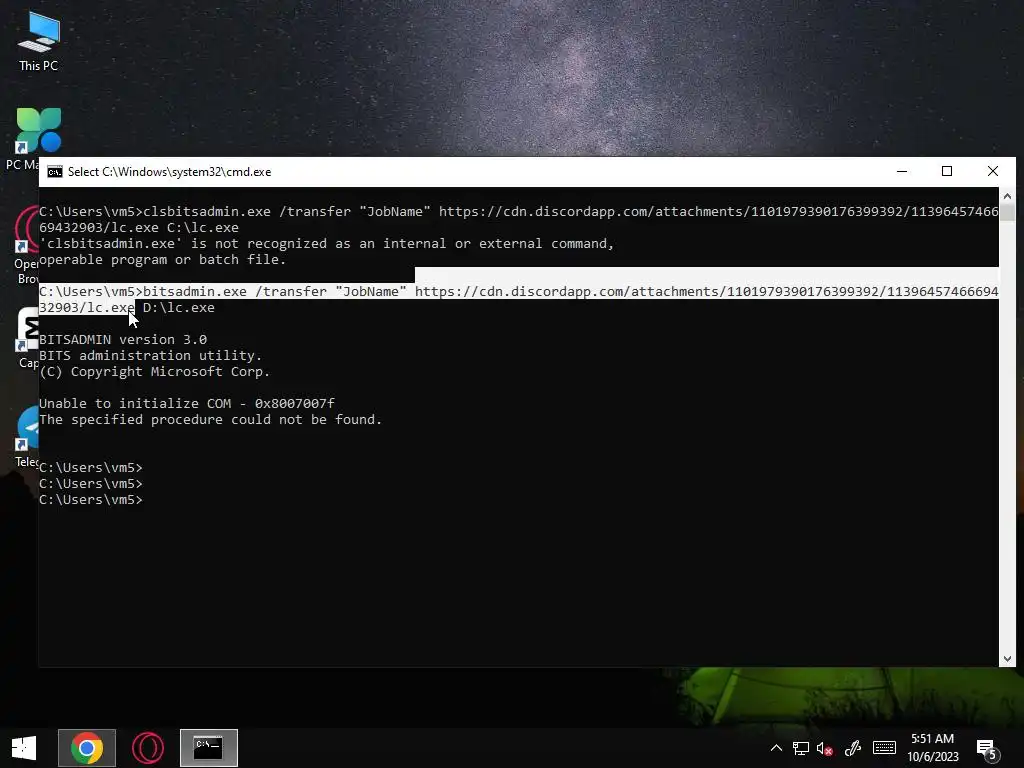Open the muted volume tray icon

(825, 748)
